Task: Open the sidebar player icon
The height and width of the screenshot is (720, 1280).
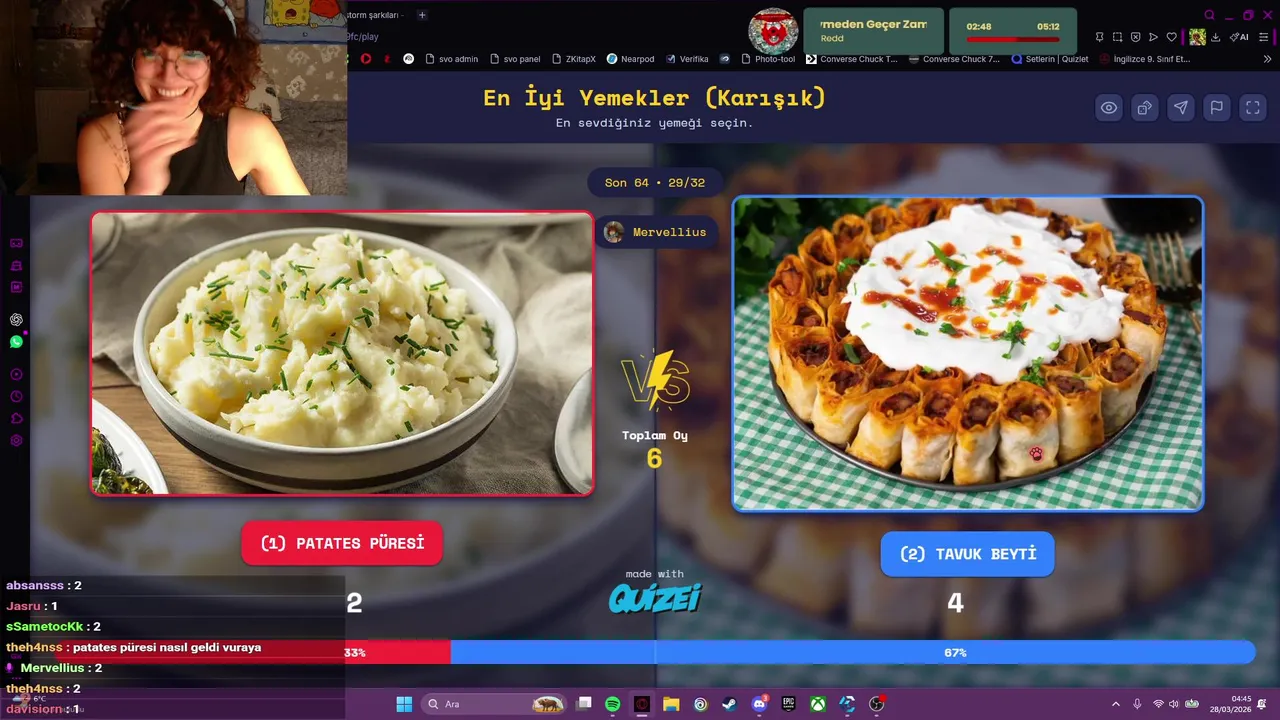Action: click(16, 374)
